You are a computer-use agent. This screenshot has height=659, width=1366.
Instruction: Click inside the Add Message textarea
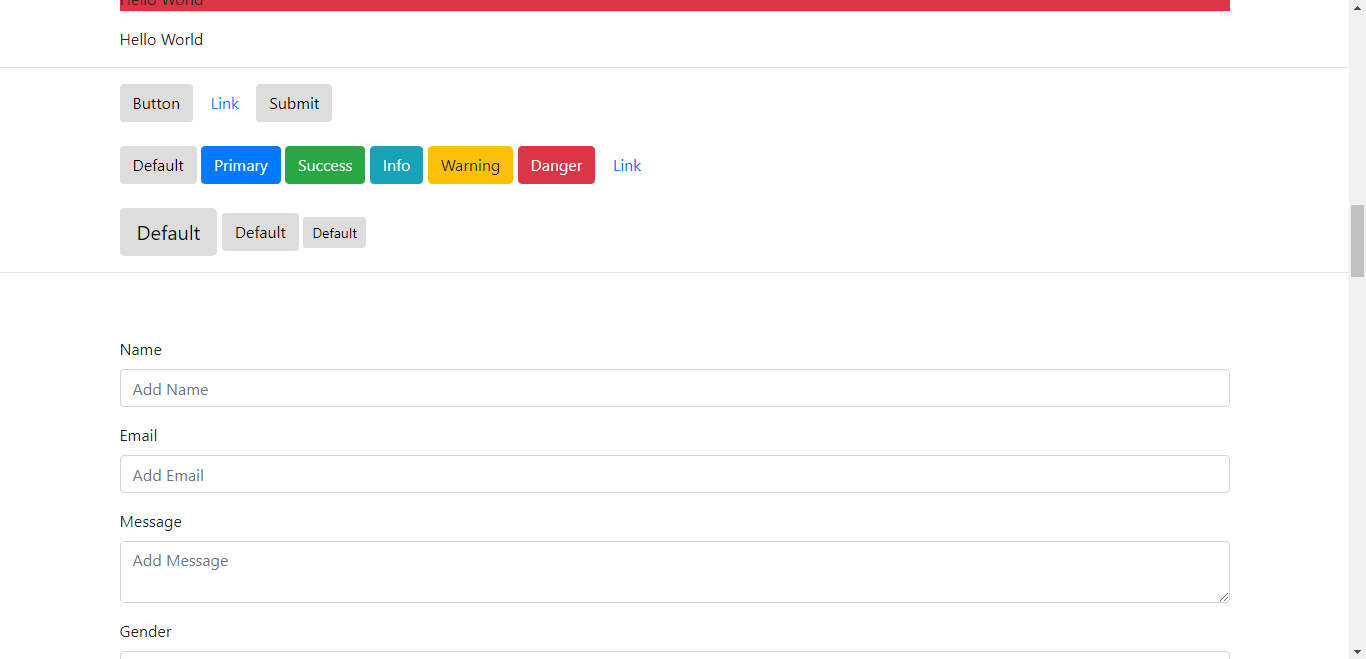[x=675, y=571]
